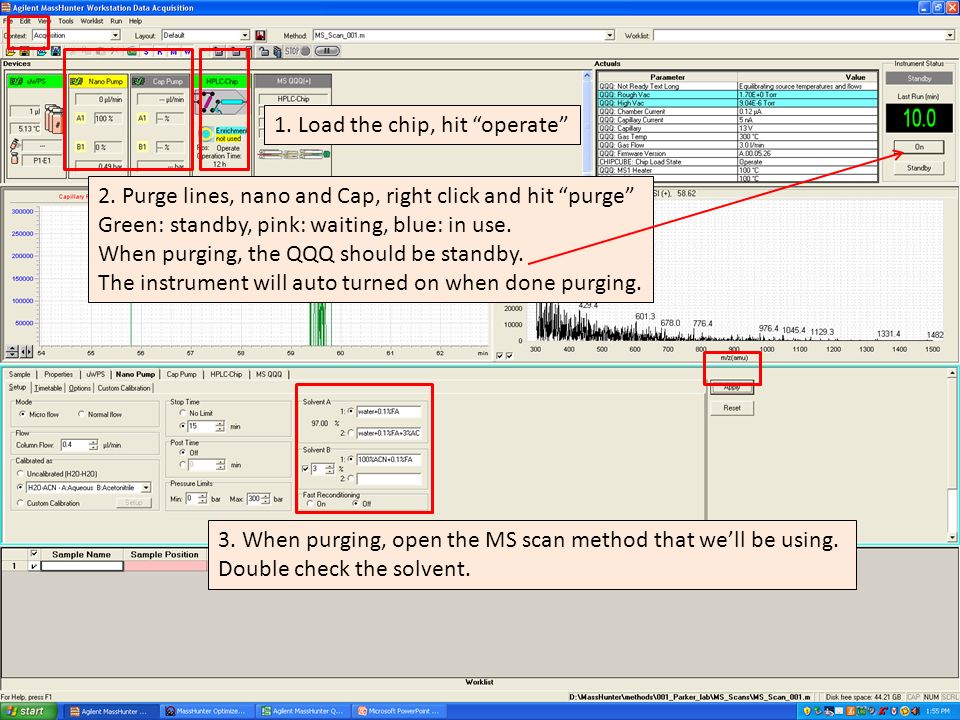Open the Tools menu
The image size is (960, 720).
pos(66,21)
